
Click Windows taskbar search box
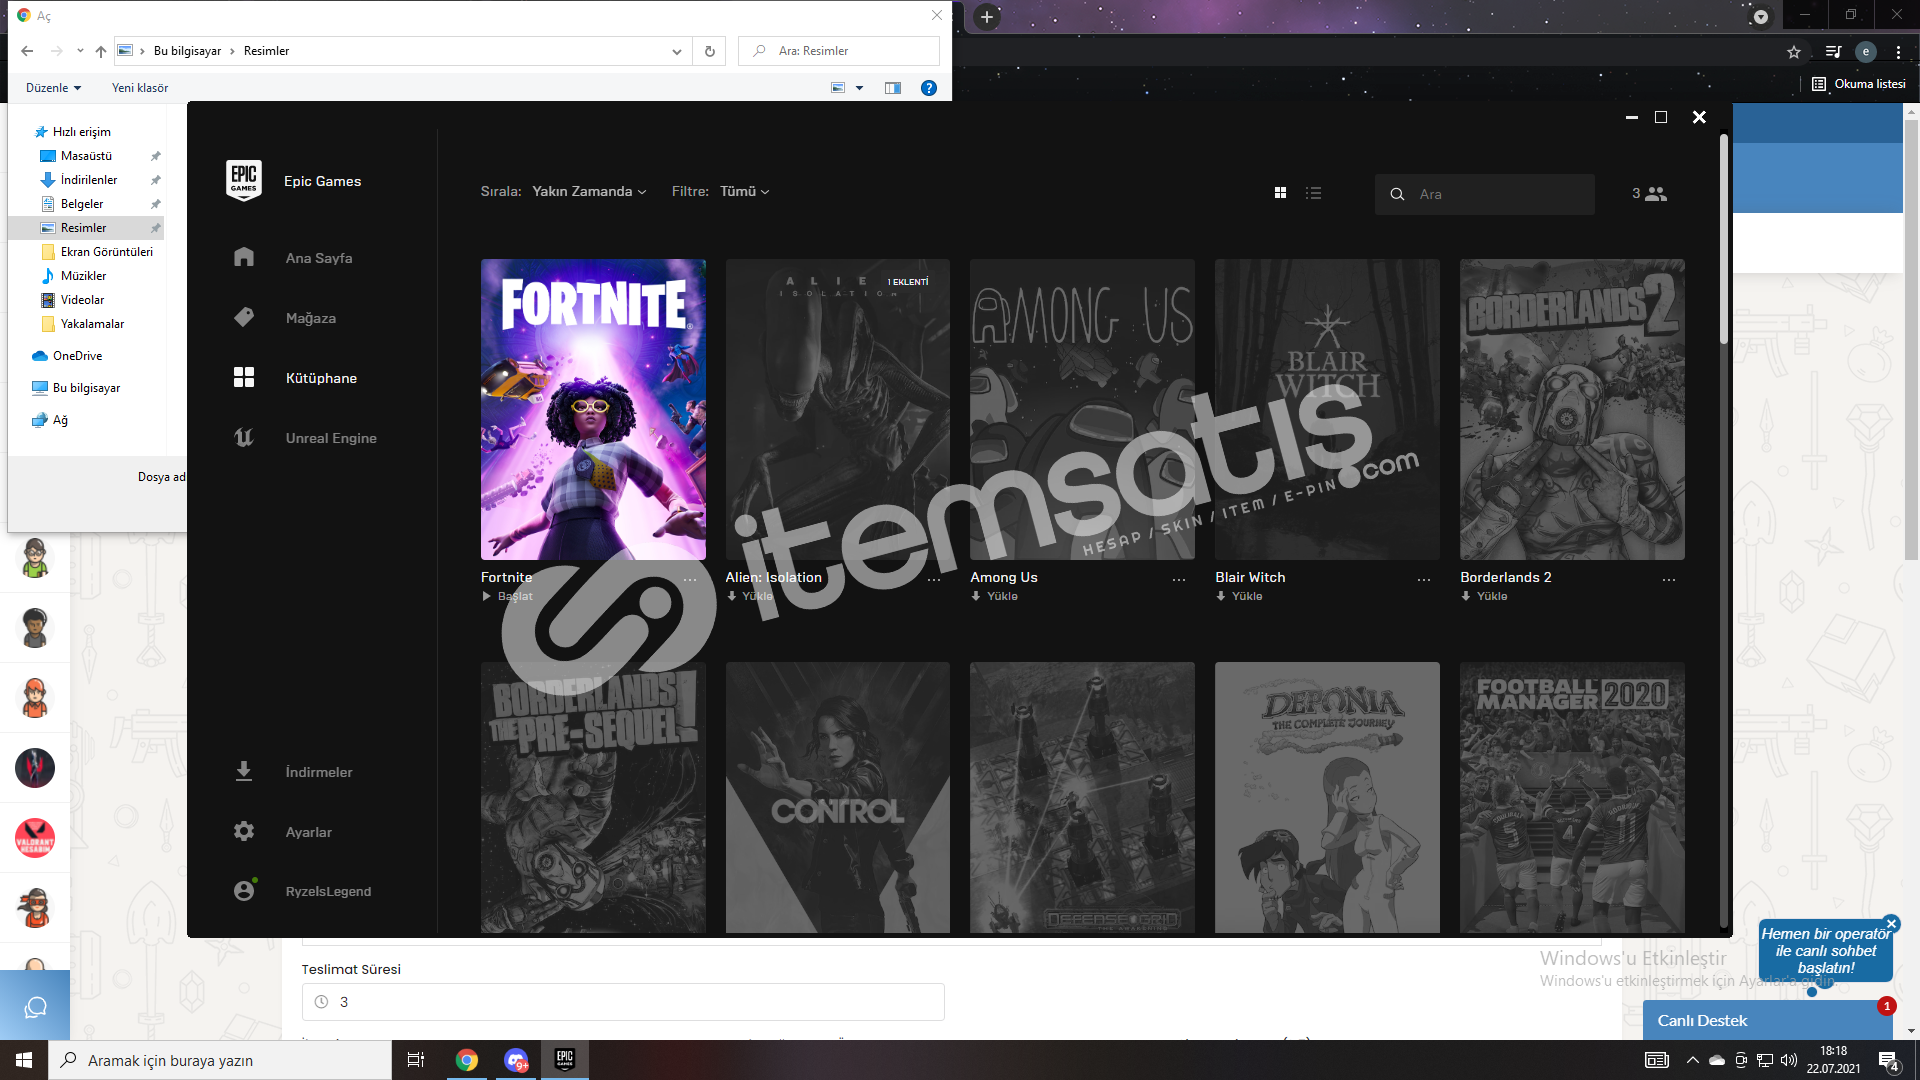point(220,1060)
